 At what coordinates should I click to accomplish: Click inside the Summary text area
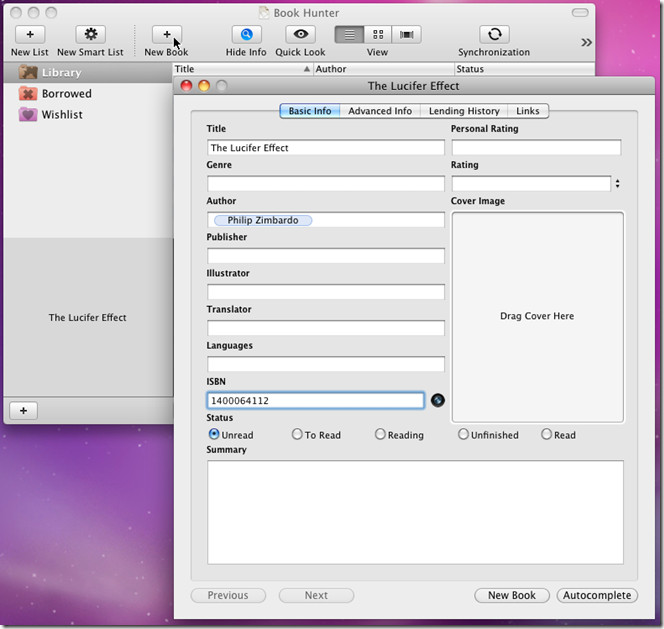pos(415,512)
